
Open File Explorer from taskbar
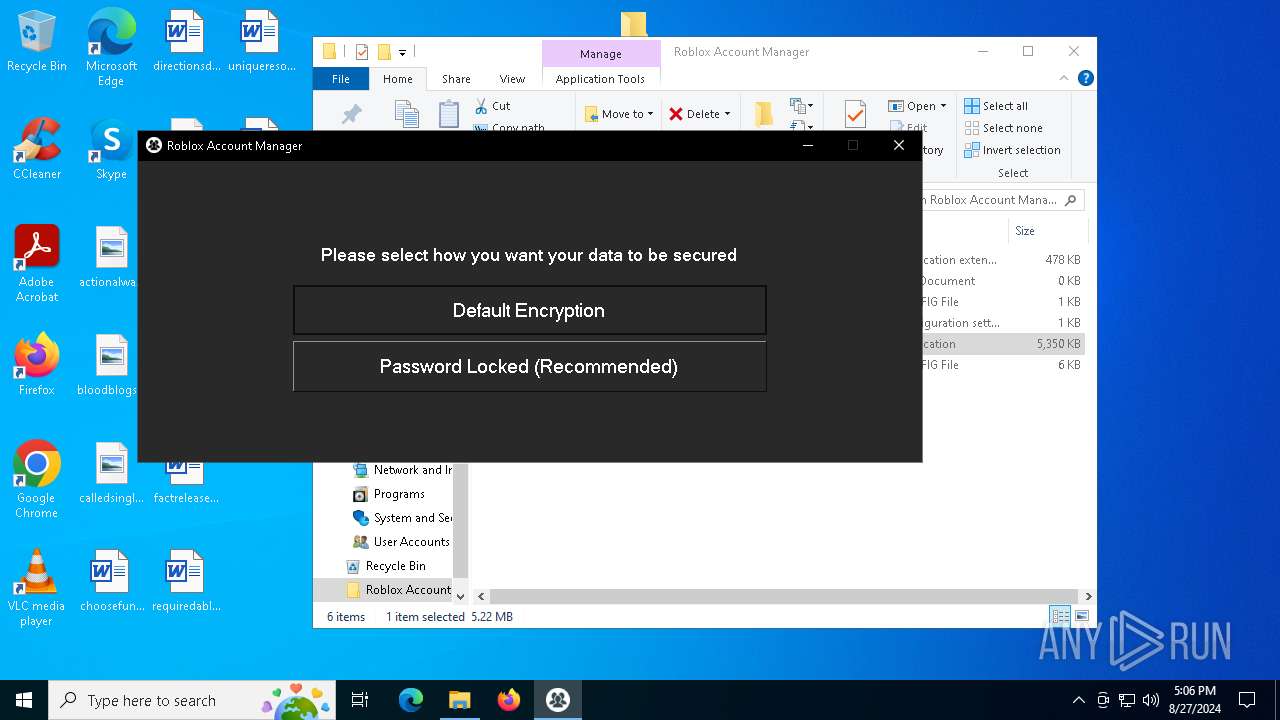[460, 700]
